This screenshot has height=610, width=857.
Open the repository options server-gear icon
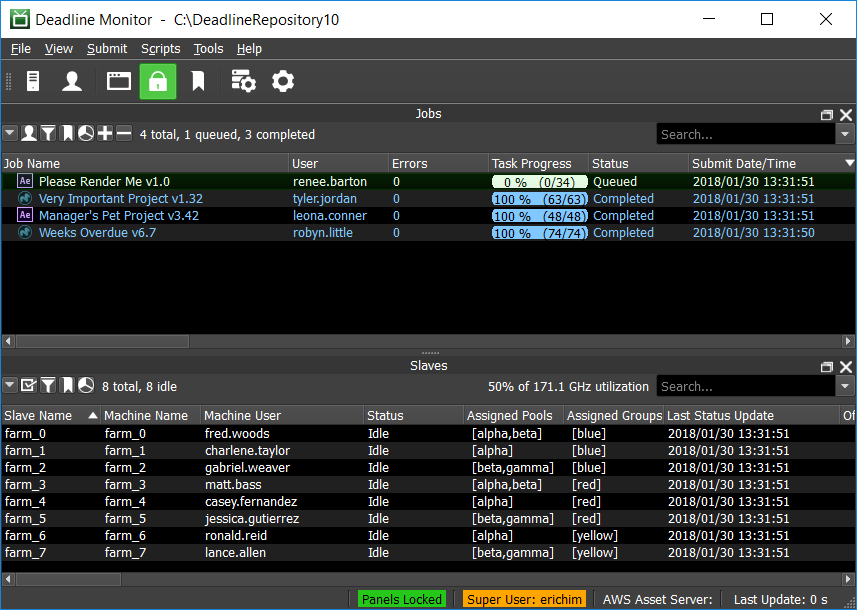[x=243, y=81]
